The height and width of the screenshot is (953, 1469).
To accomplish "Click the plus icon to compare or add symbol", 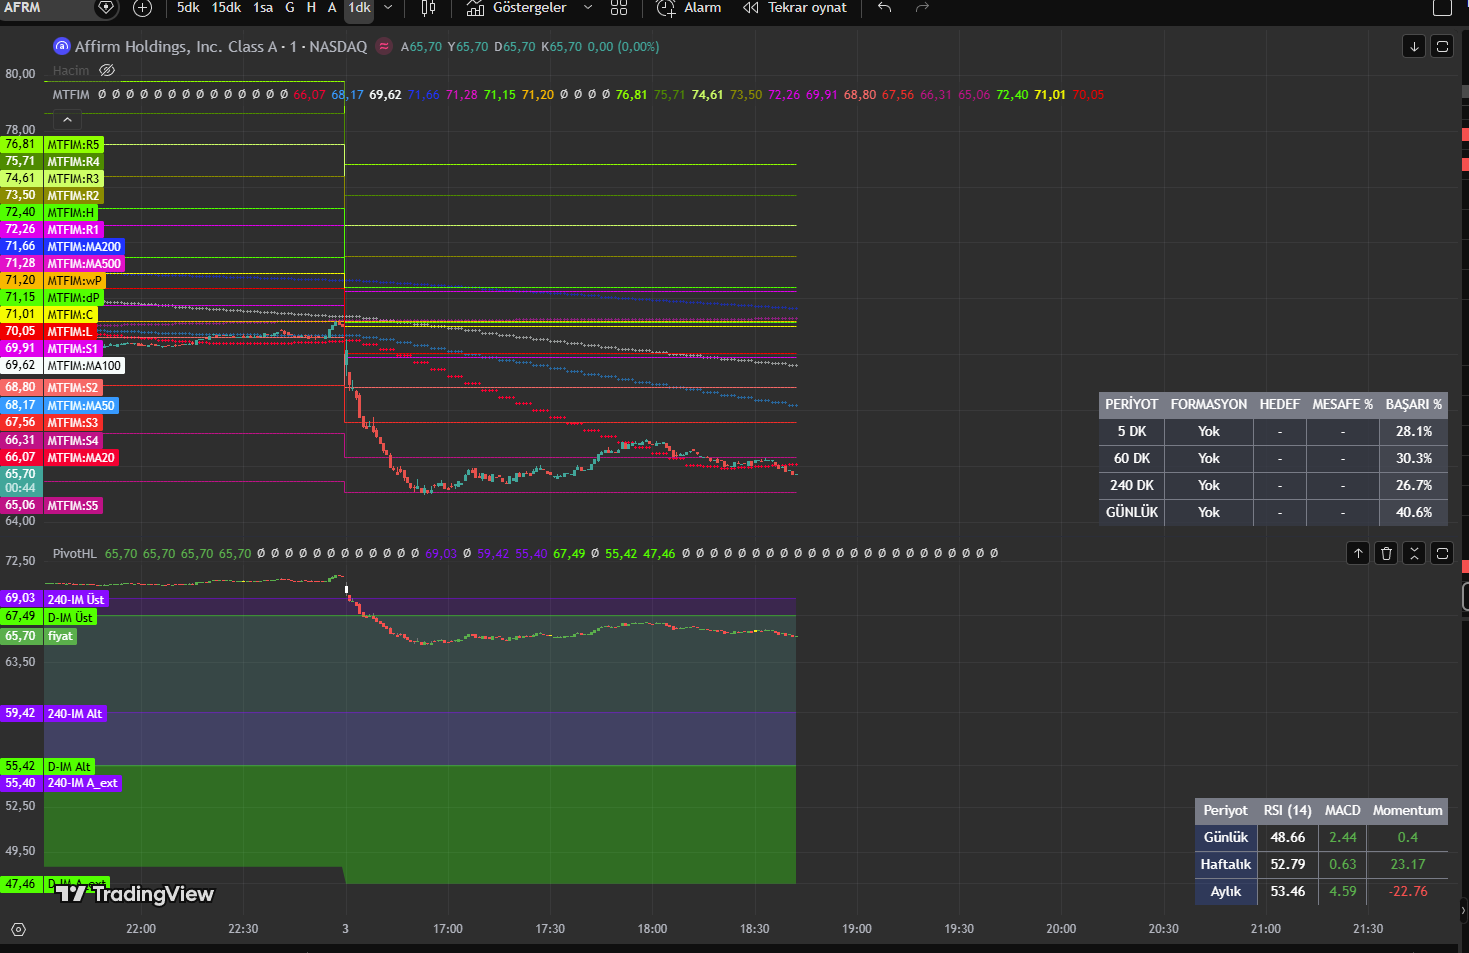I will click(142, 8).
